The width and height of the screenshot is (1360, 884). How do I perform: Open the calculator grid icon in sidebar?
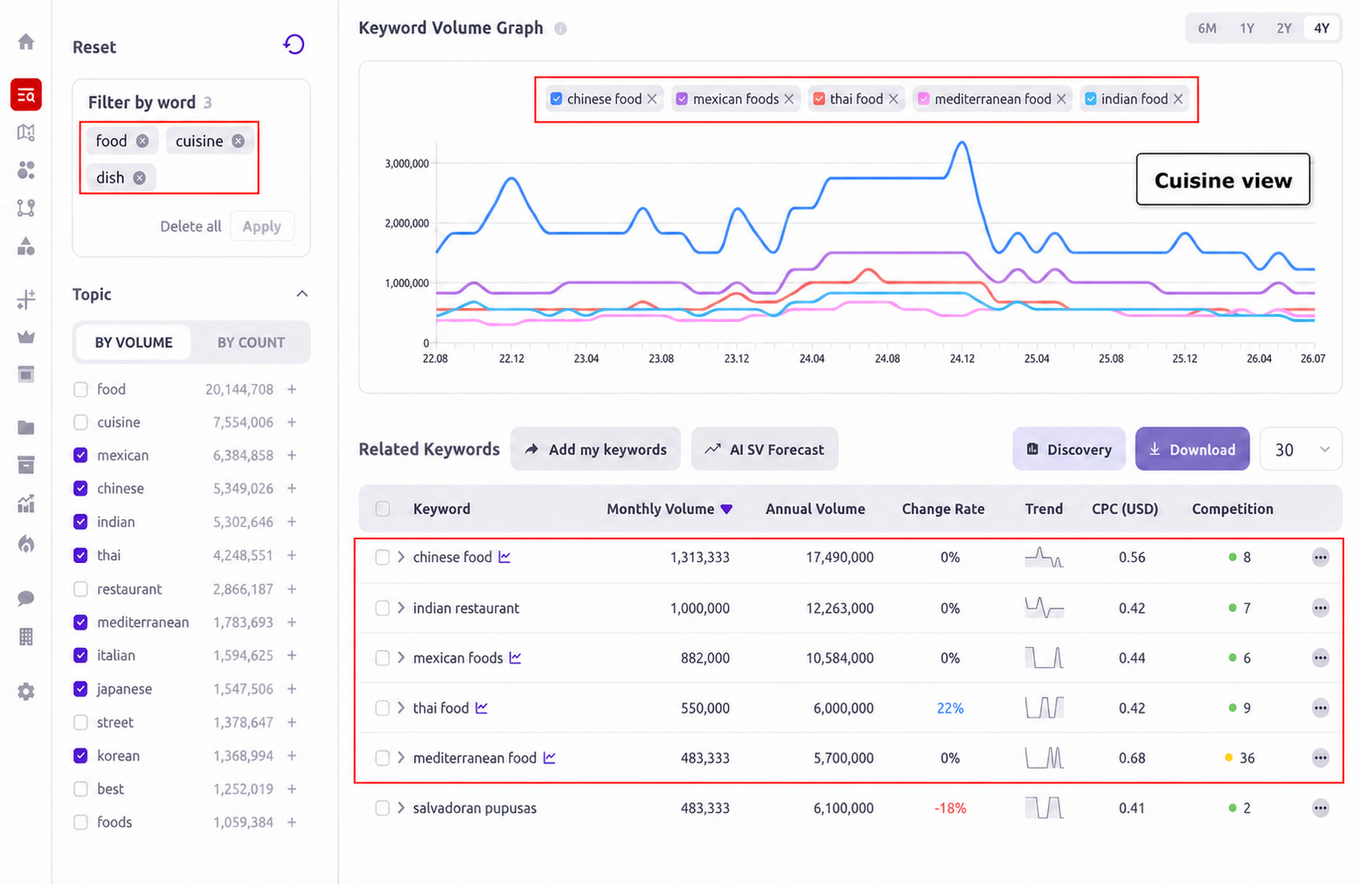click(x=26, y=636)
